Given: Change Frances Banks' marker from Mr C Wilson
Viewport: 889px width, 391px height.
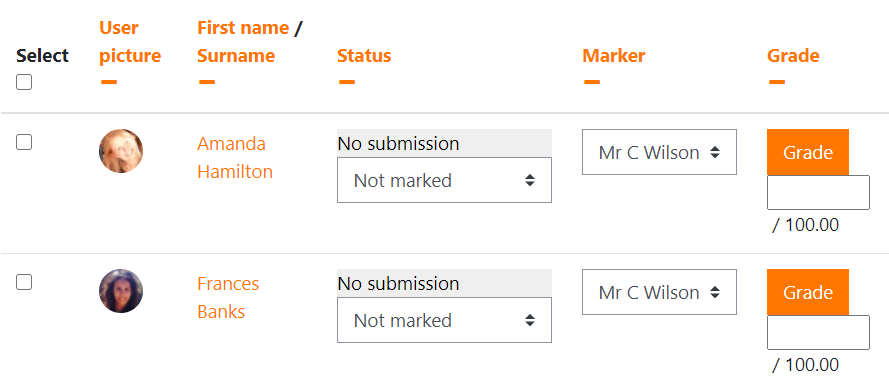Looking at the screenshot, I should (659, 292).
